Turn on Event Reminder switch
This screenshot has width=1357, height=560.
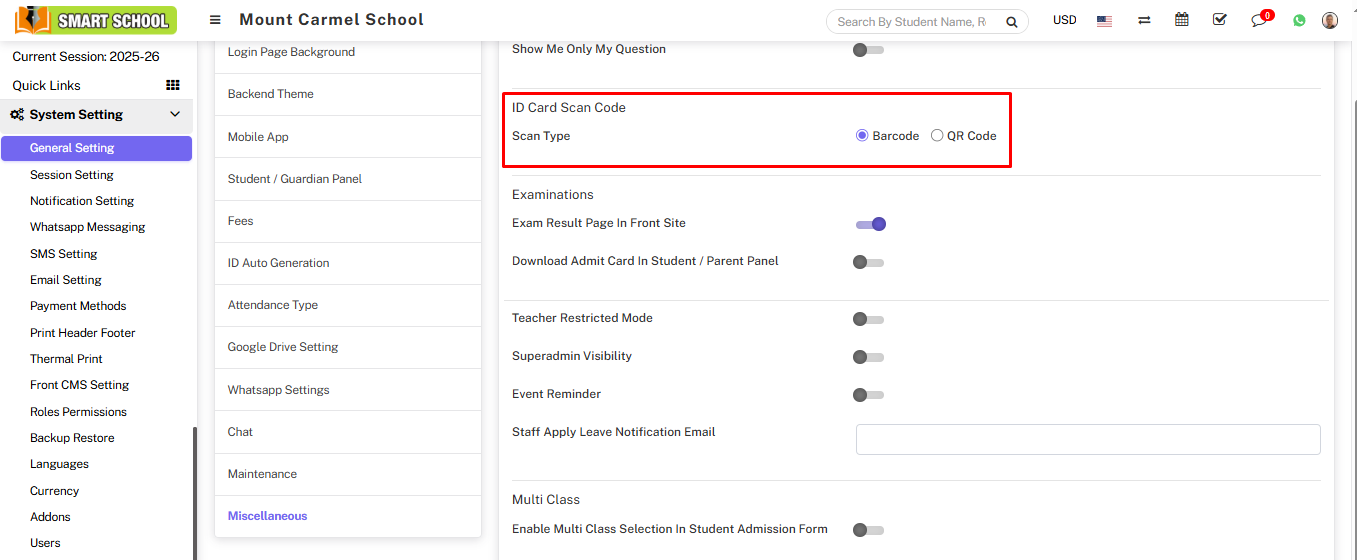pyautogui.click(x=868, y=395)
